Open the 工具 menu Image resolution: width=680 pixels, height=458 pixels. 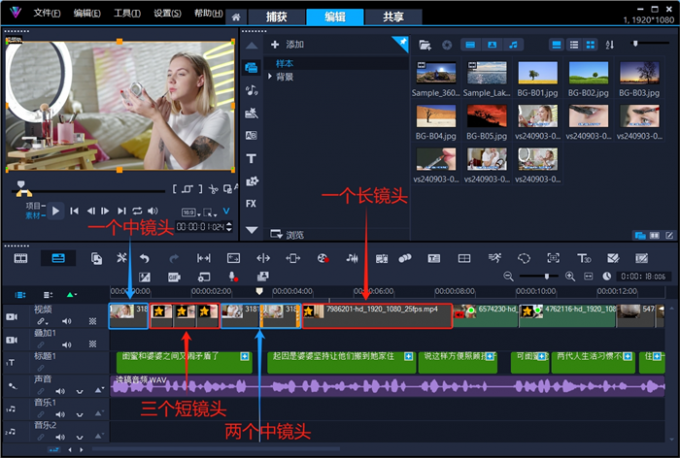[127, 13]
